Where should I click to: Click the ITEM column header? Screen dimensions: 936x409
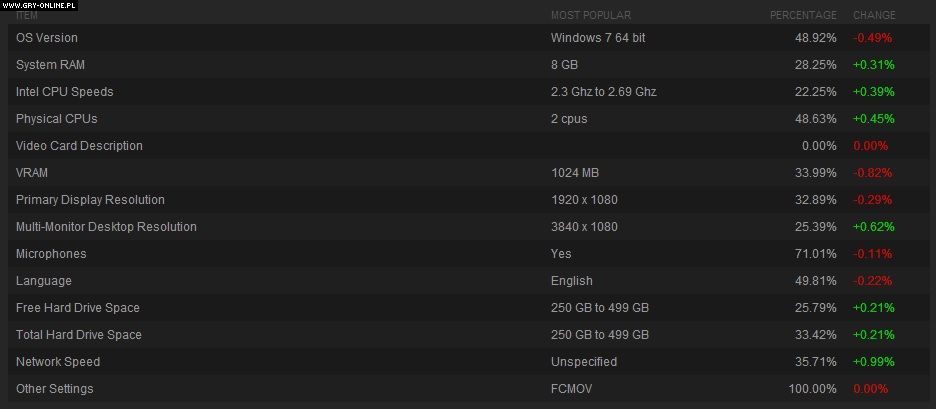click(x=27, y=16)
